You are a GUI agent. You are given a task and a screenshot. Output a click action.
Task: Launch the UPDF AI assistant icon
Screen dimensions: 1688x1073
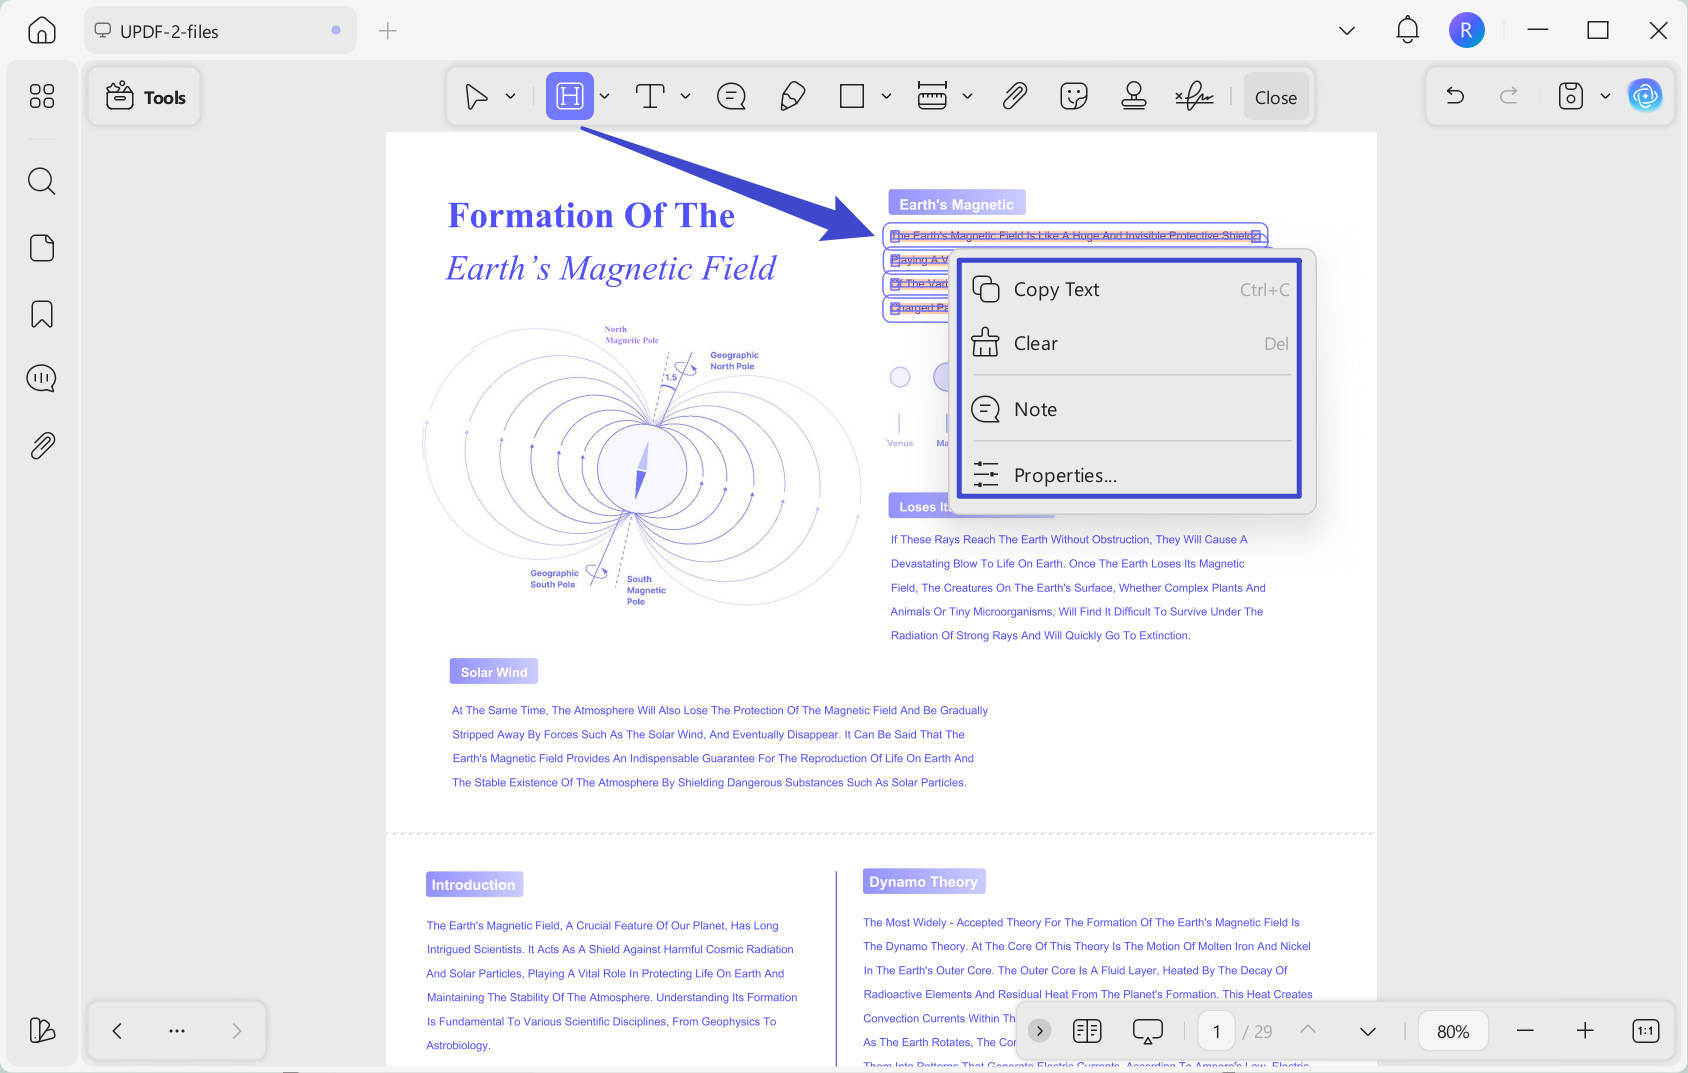tap(1644, 96)
